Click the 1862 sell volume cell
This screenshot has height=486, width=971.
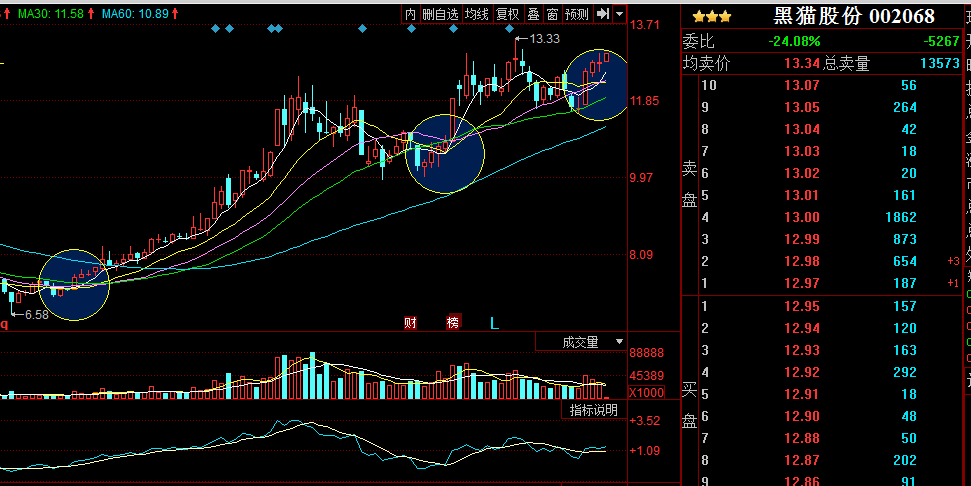901,217
